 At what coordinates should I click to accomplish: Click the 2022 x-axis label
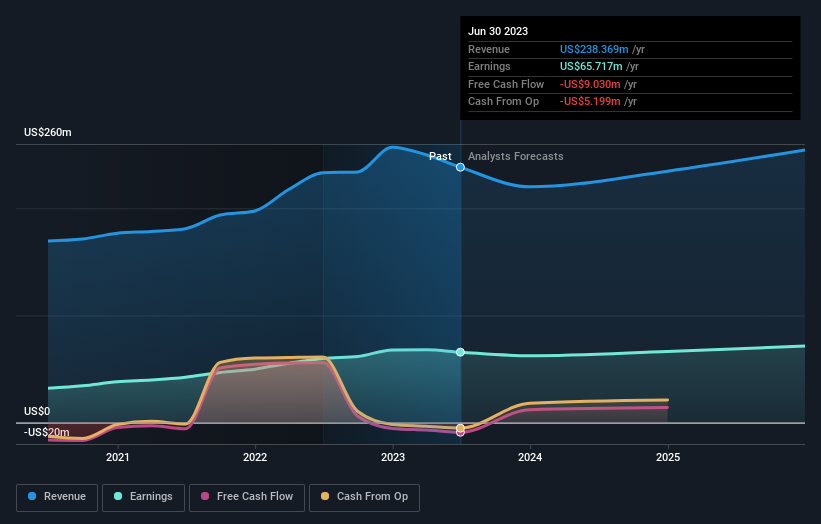(255, 458)
